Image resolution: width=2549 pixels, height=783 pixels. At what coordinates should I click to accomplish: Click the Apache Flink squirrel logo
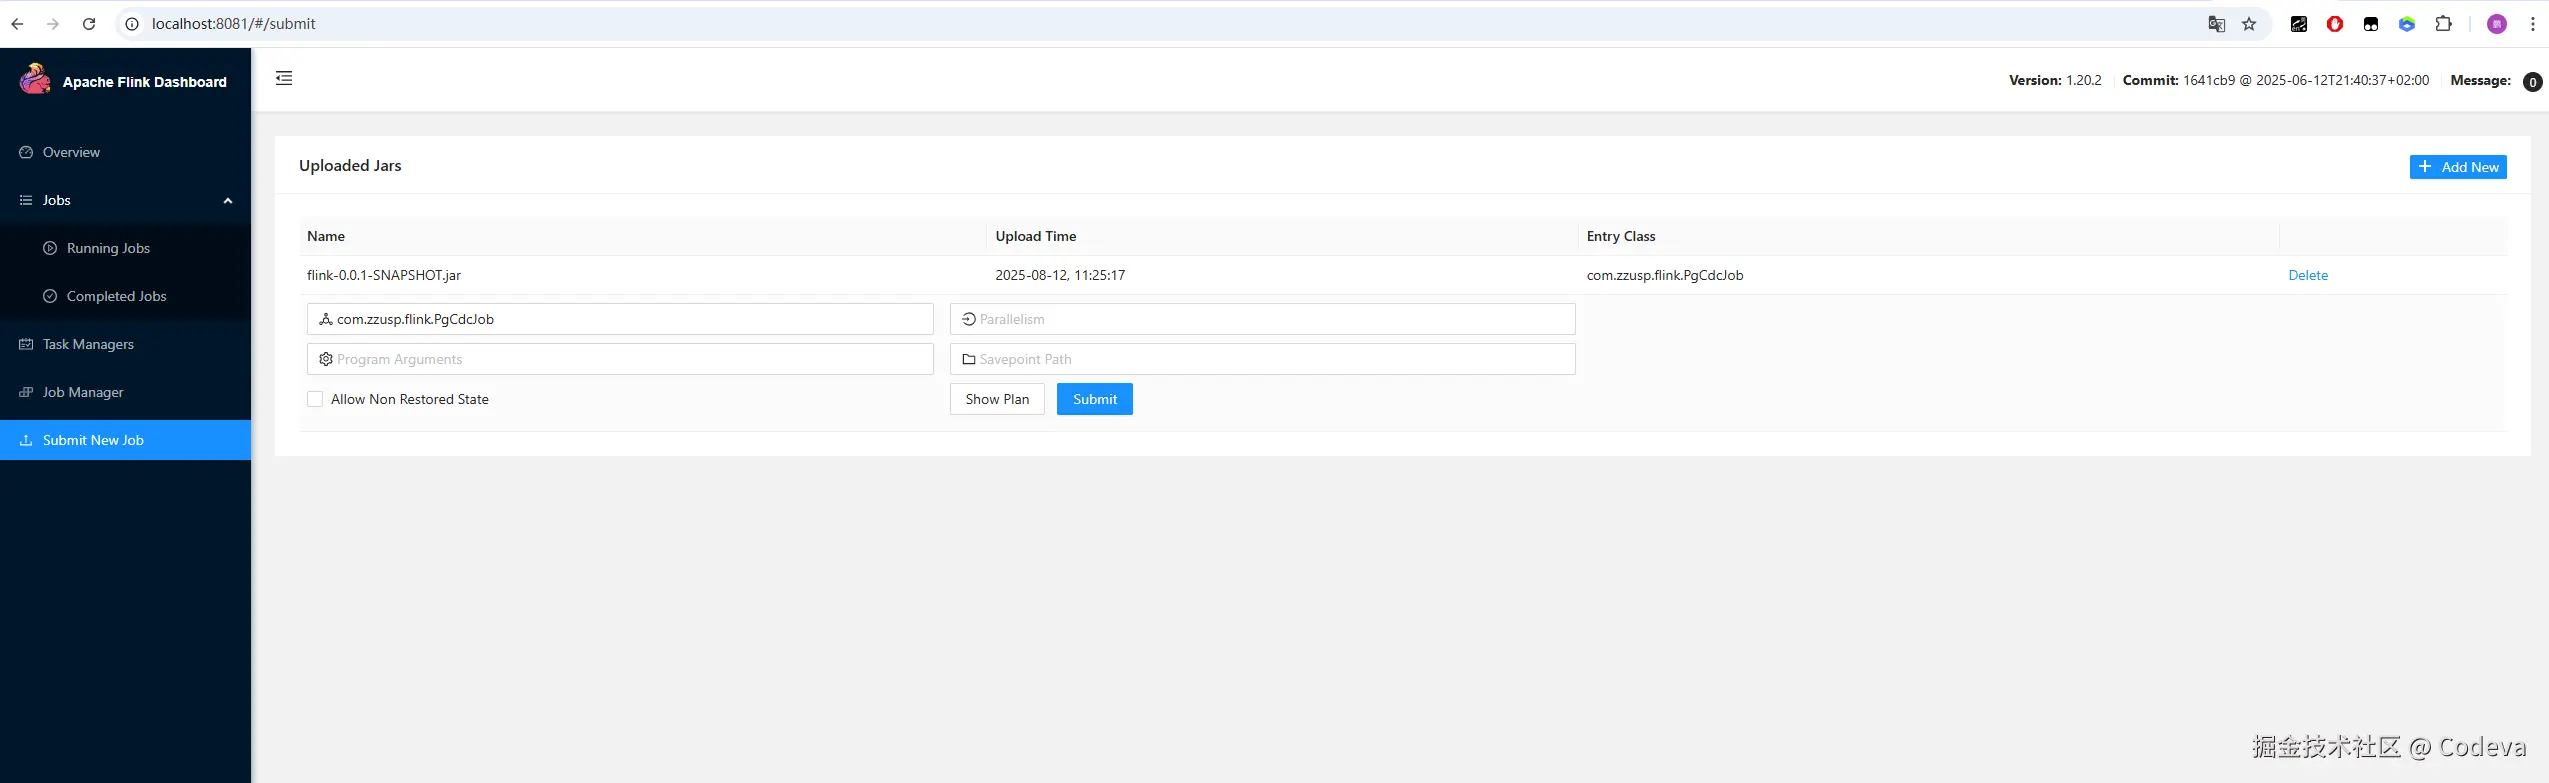click(35, 79)
